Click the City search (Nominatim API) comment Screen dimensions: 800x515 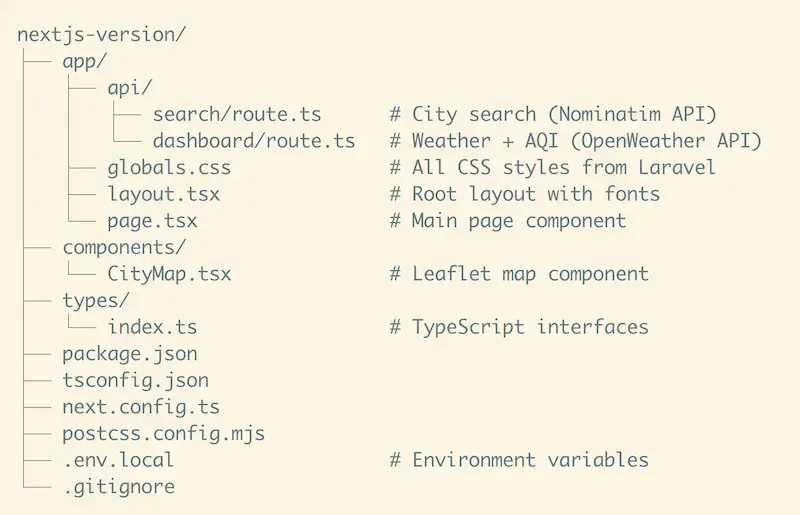[x=553, y=114]
